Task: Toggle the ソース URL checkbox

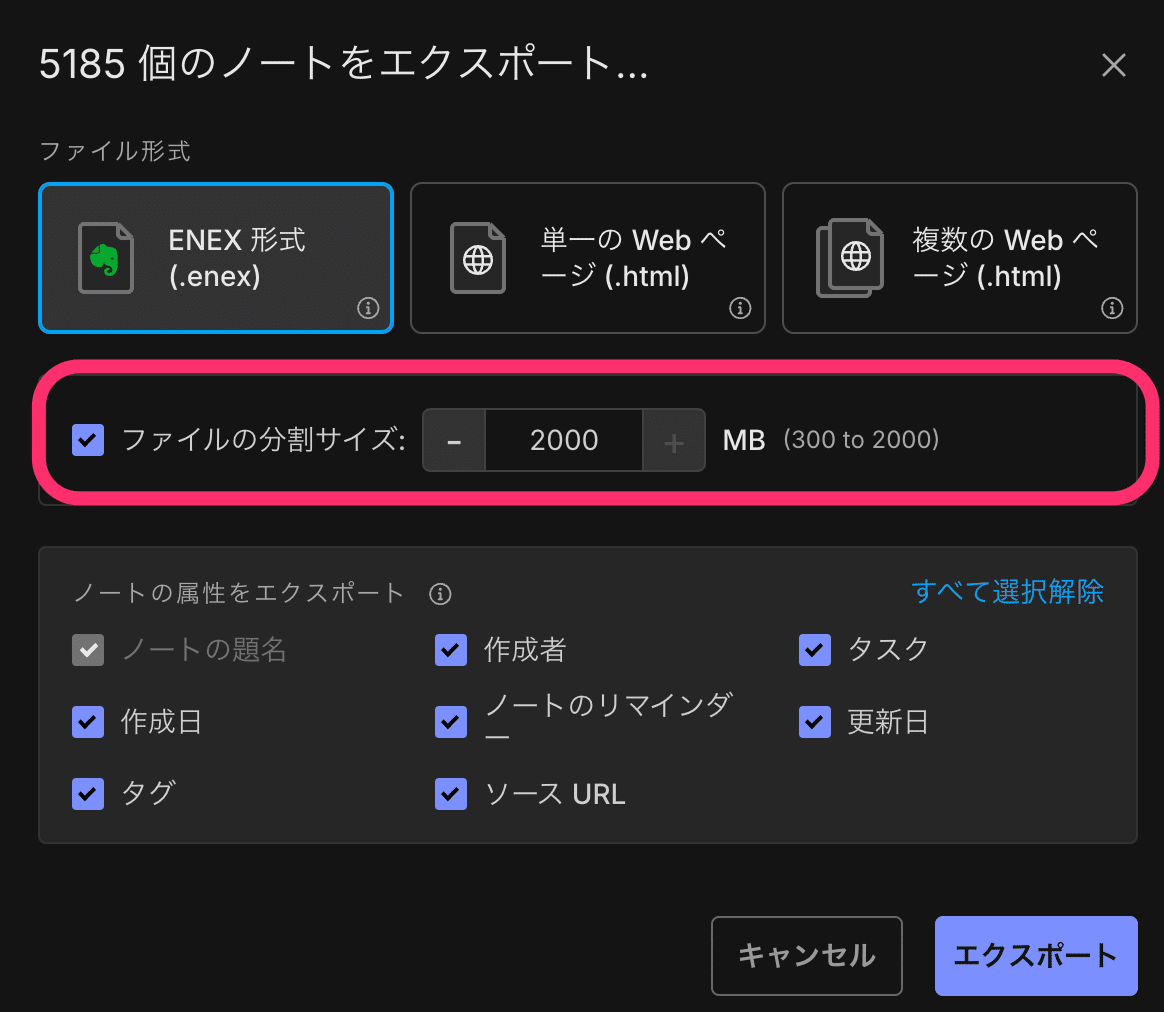Action: 451,794
